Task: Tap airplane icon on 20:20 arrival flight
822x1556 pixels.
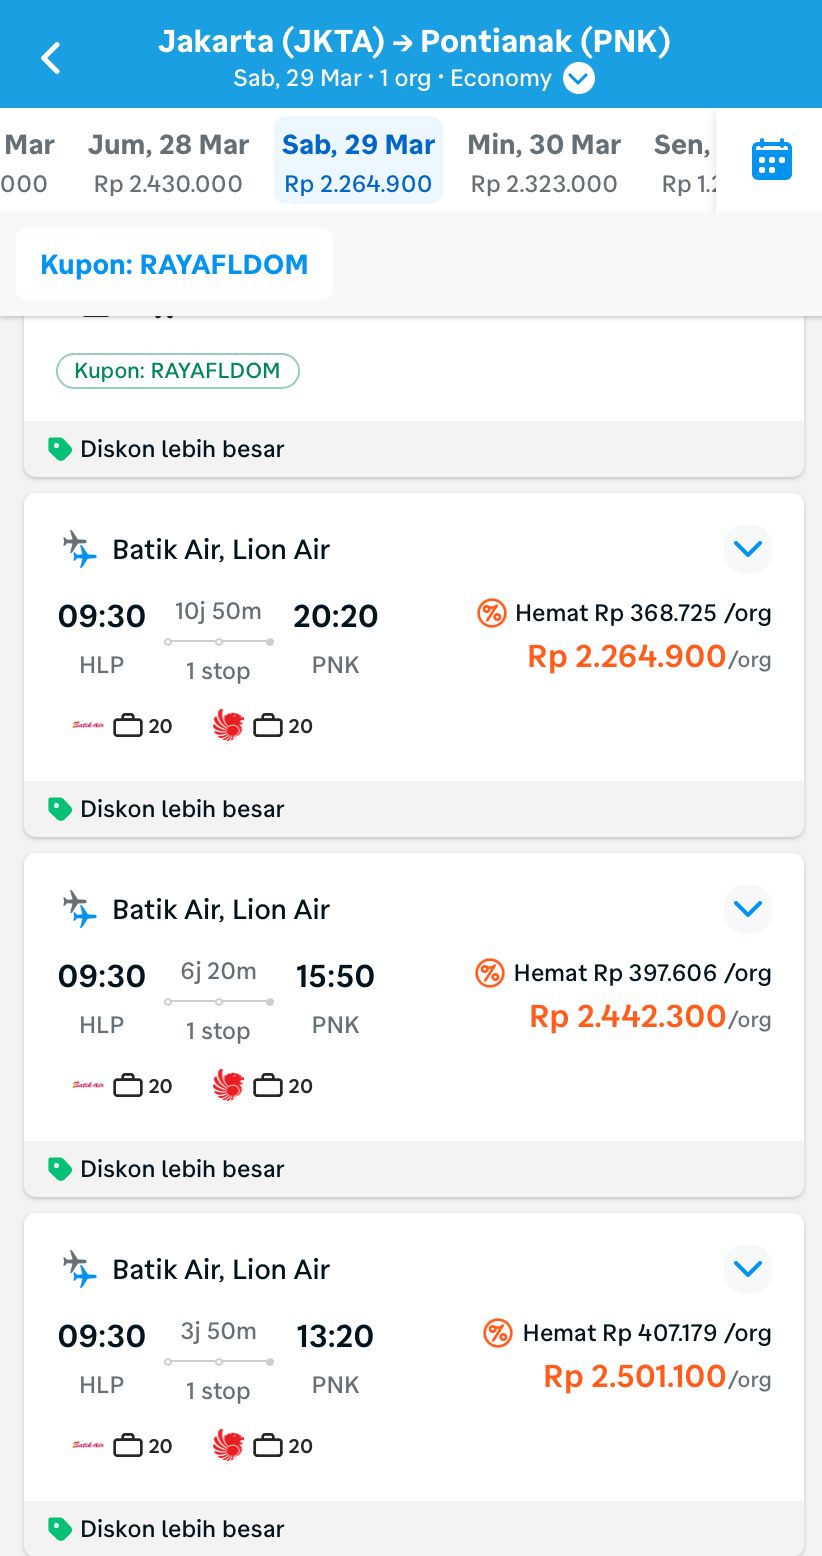Action: tap(80, 549)
